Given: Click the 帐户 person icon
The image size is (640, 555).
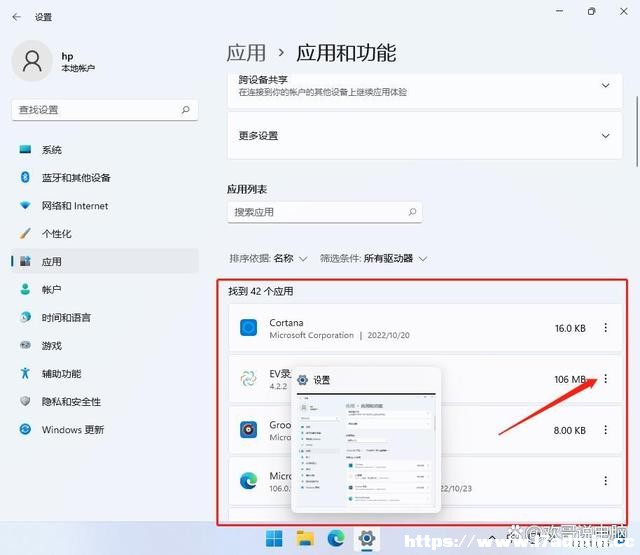Looking at the screenshot, I should (x=25, y=289).
